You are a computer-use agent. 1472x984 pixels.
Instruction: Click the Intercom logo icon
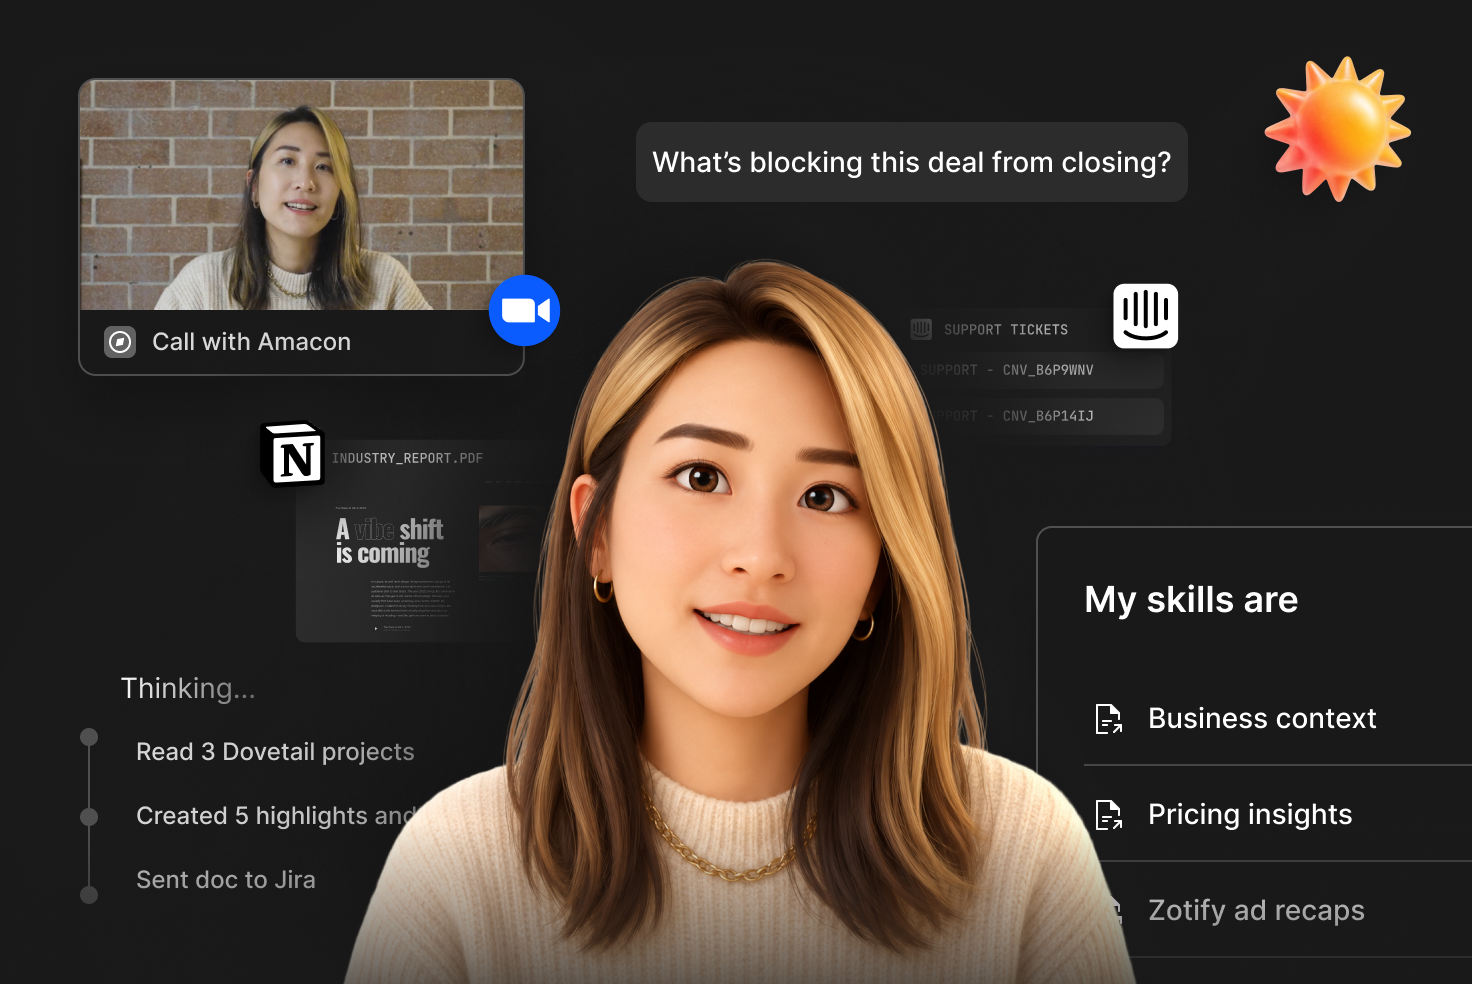(1146, 316)
